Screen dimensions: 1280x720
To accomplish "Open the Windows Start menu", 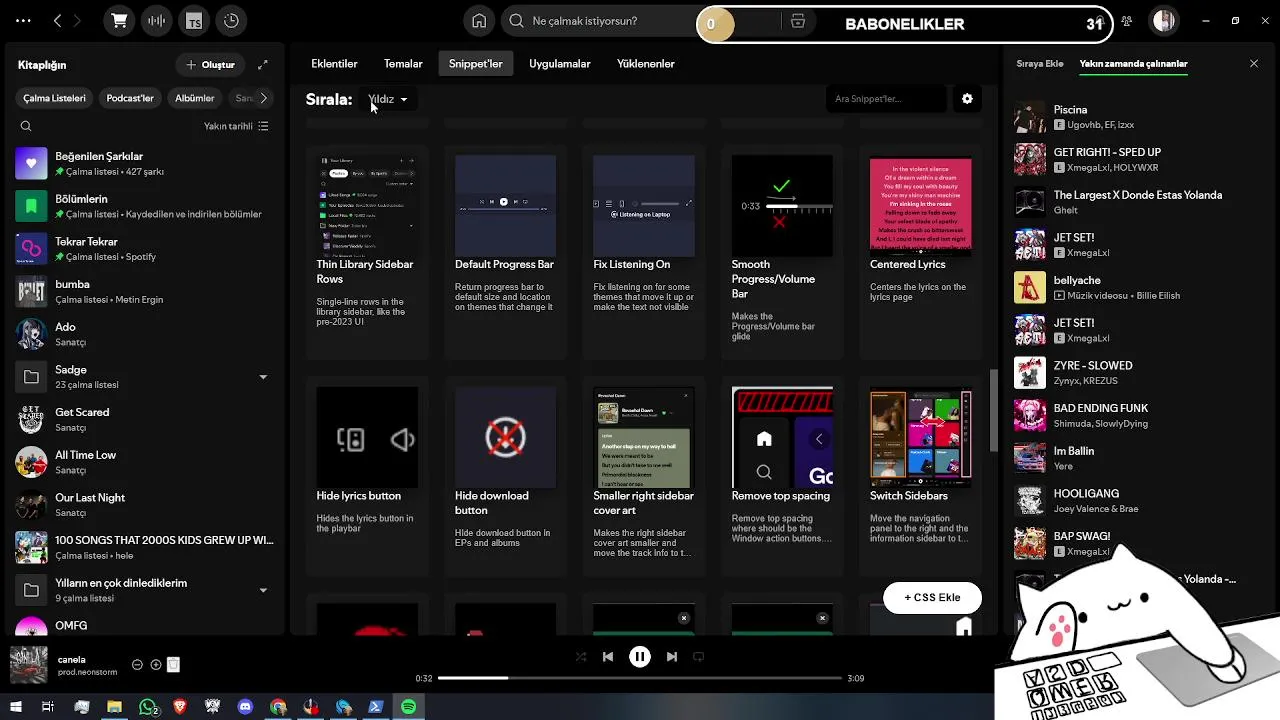I will coord(16,707).
